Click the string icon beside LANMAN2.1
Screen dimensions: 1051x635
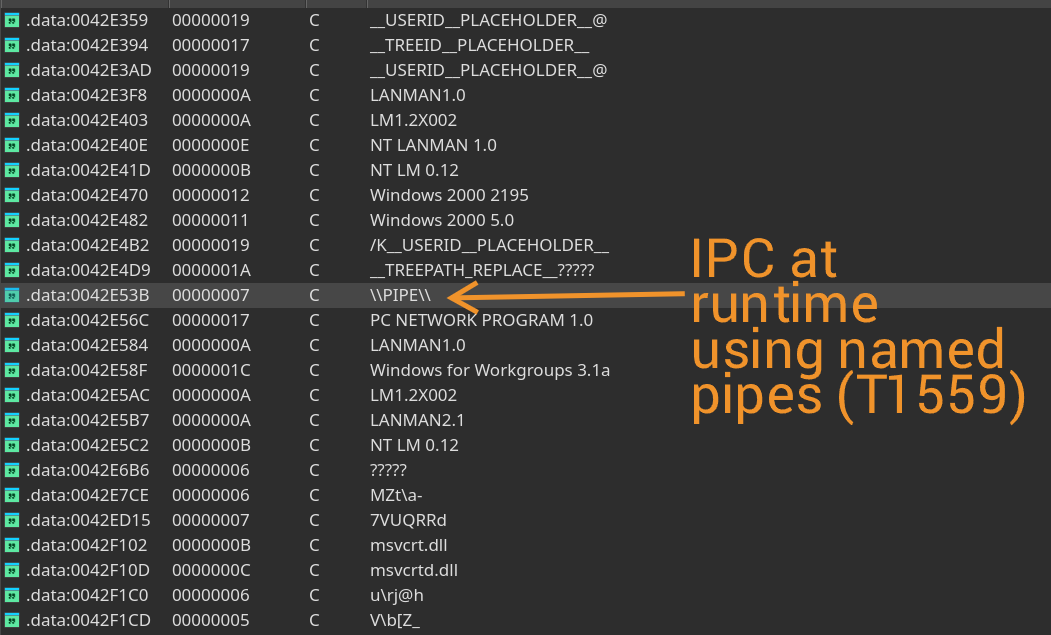pos(12,420)
